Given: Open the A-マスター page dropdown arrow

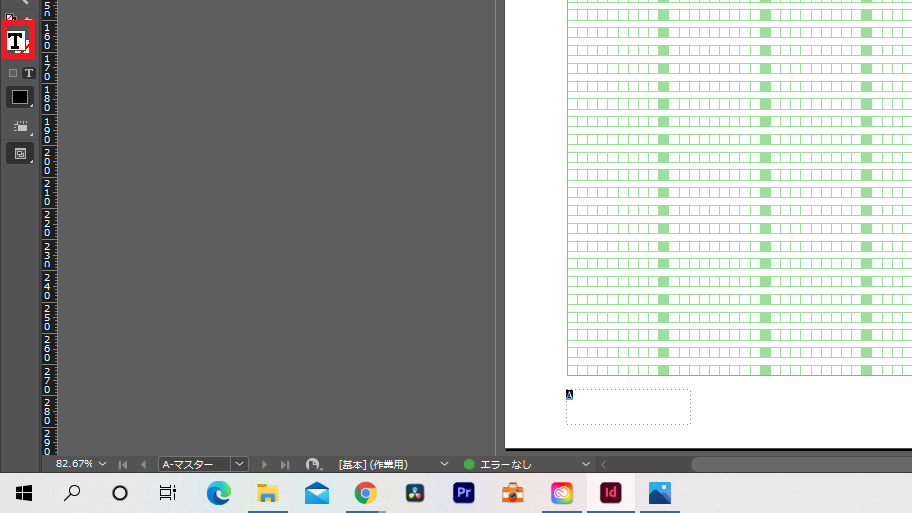Looking at the screenshot, I should [239, 465].
